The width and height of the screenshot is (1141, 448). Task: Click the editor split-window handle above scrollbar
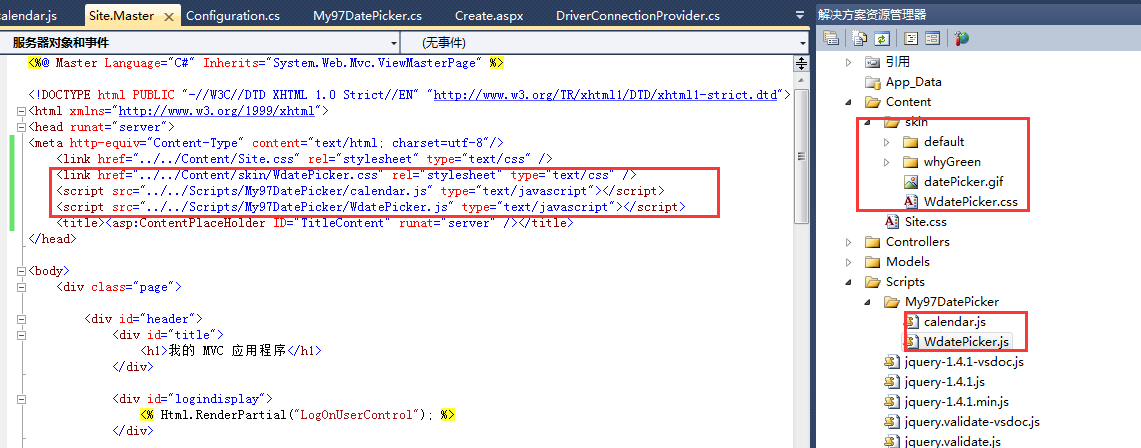pyautogui.click(x=801, y=63)
